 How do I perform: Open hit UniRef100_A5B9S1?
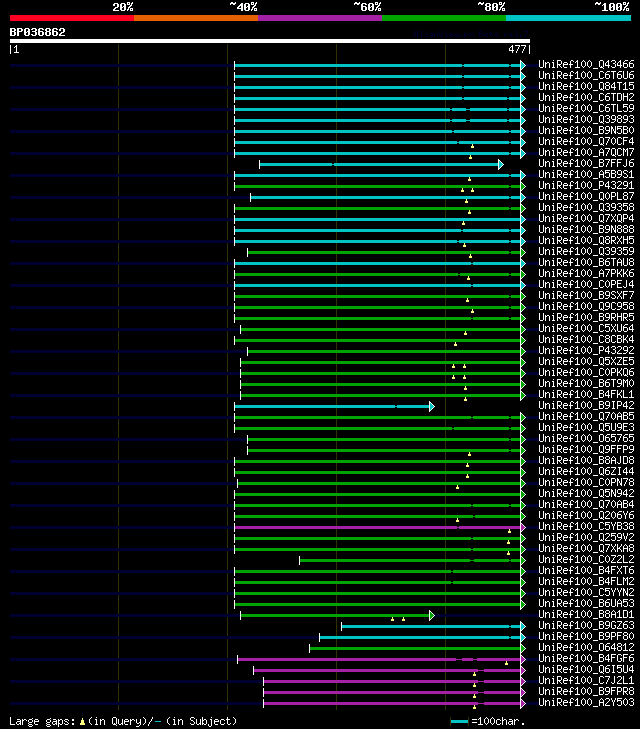coord(586,175)
